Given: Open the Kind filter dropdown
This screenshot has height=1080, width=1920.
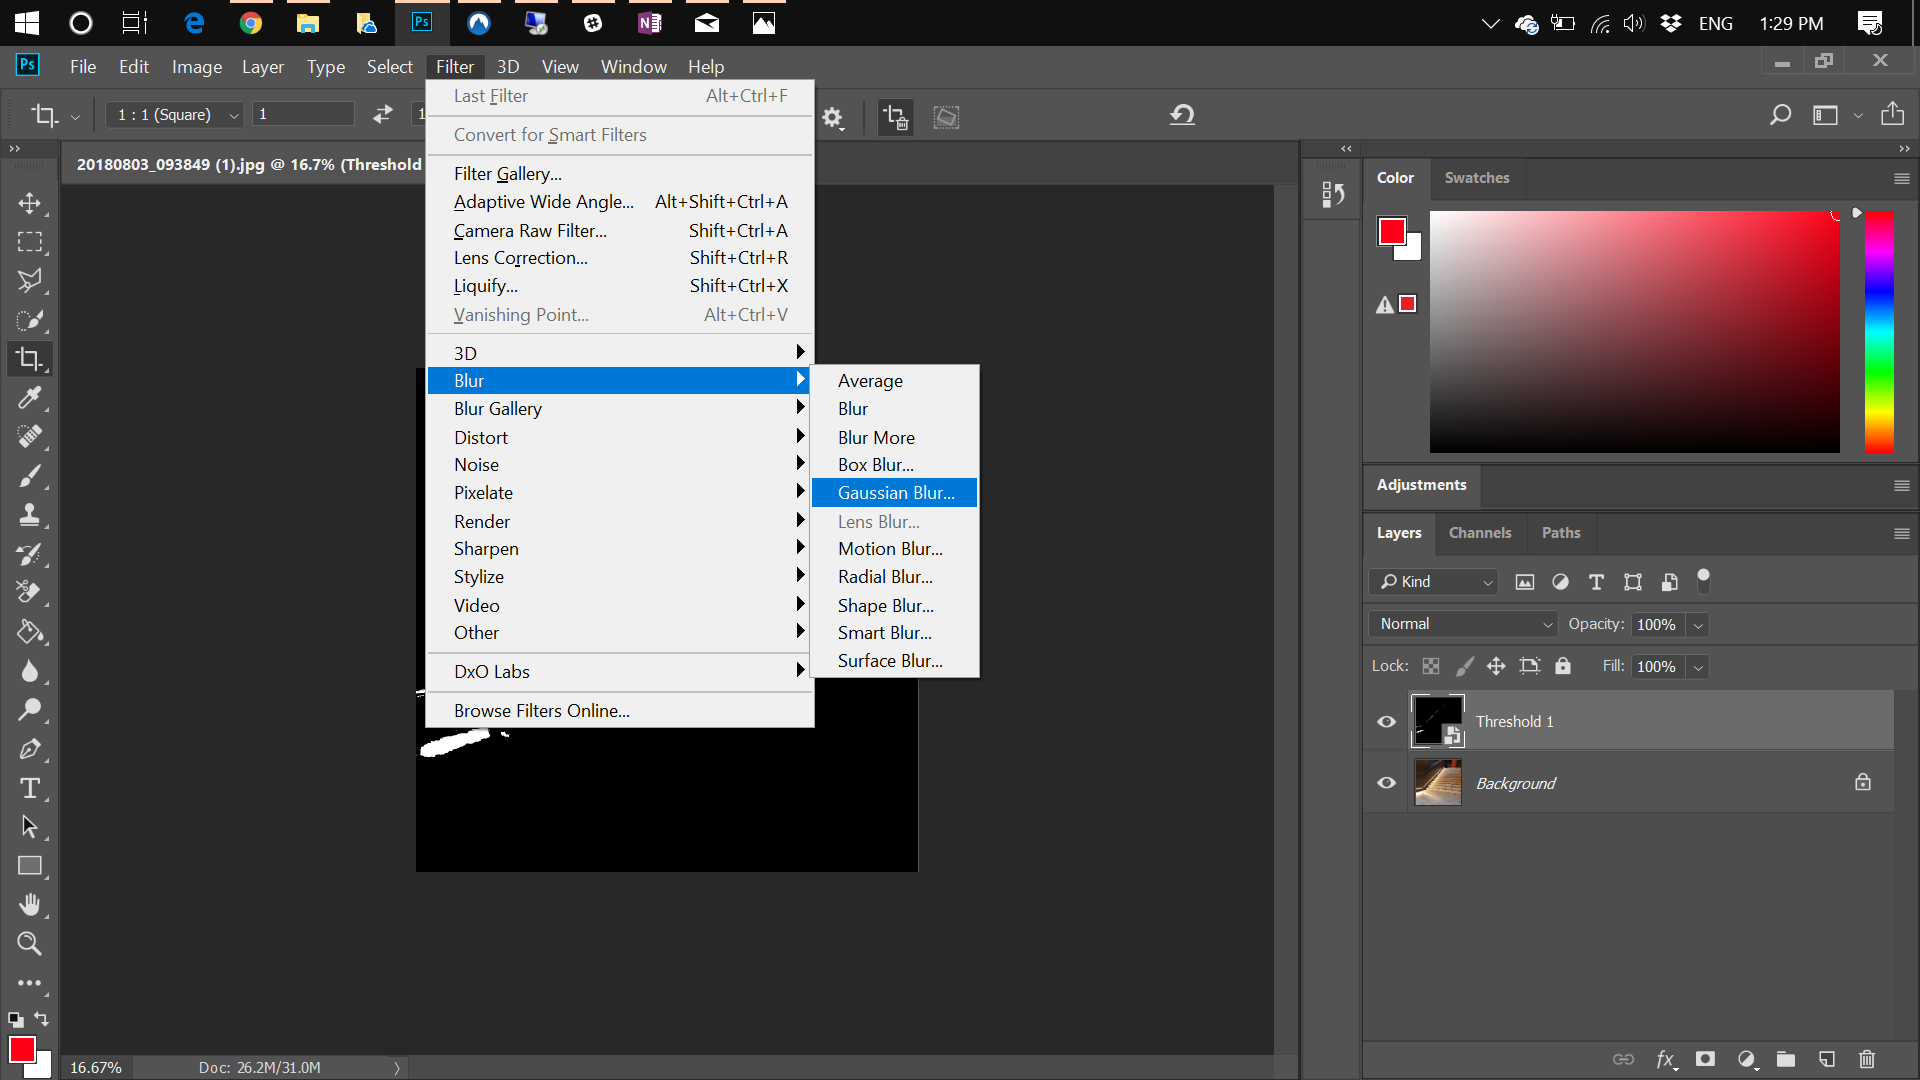Looking at the screenshot, I should [x=1433, y=581].
